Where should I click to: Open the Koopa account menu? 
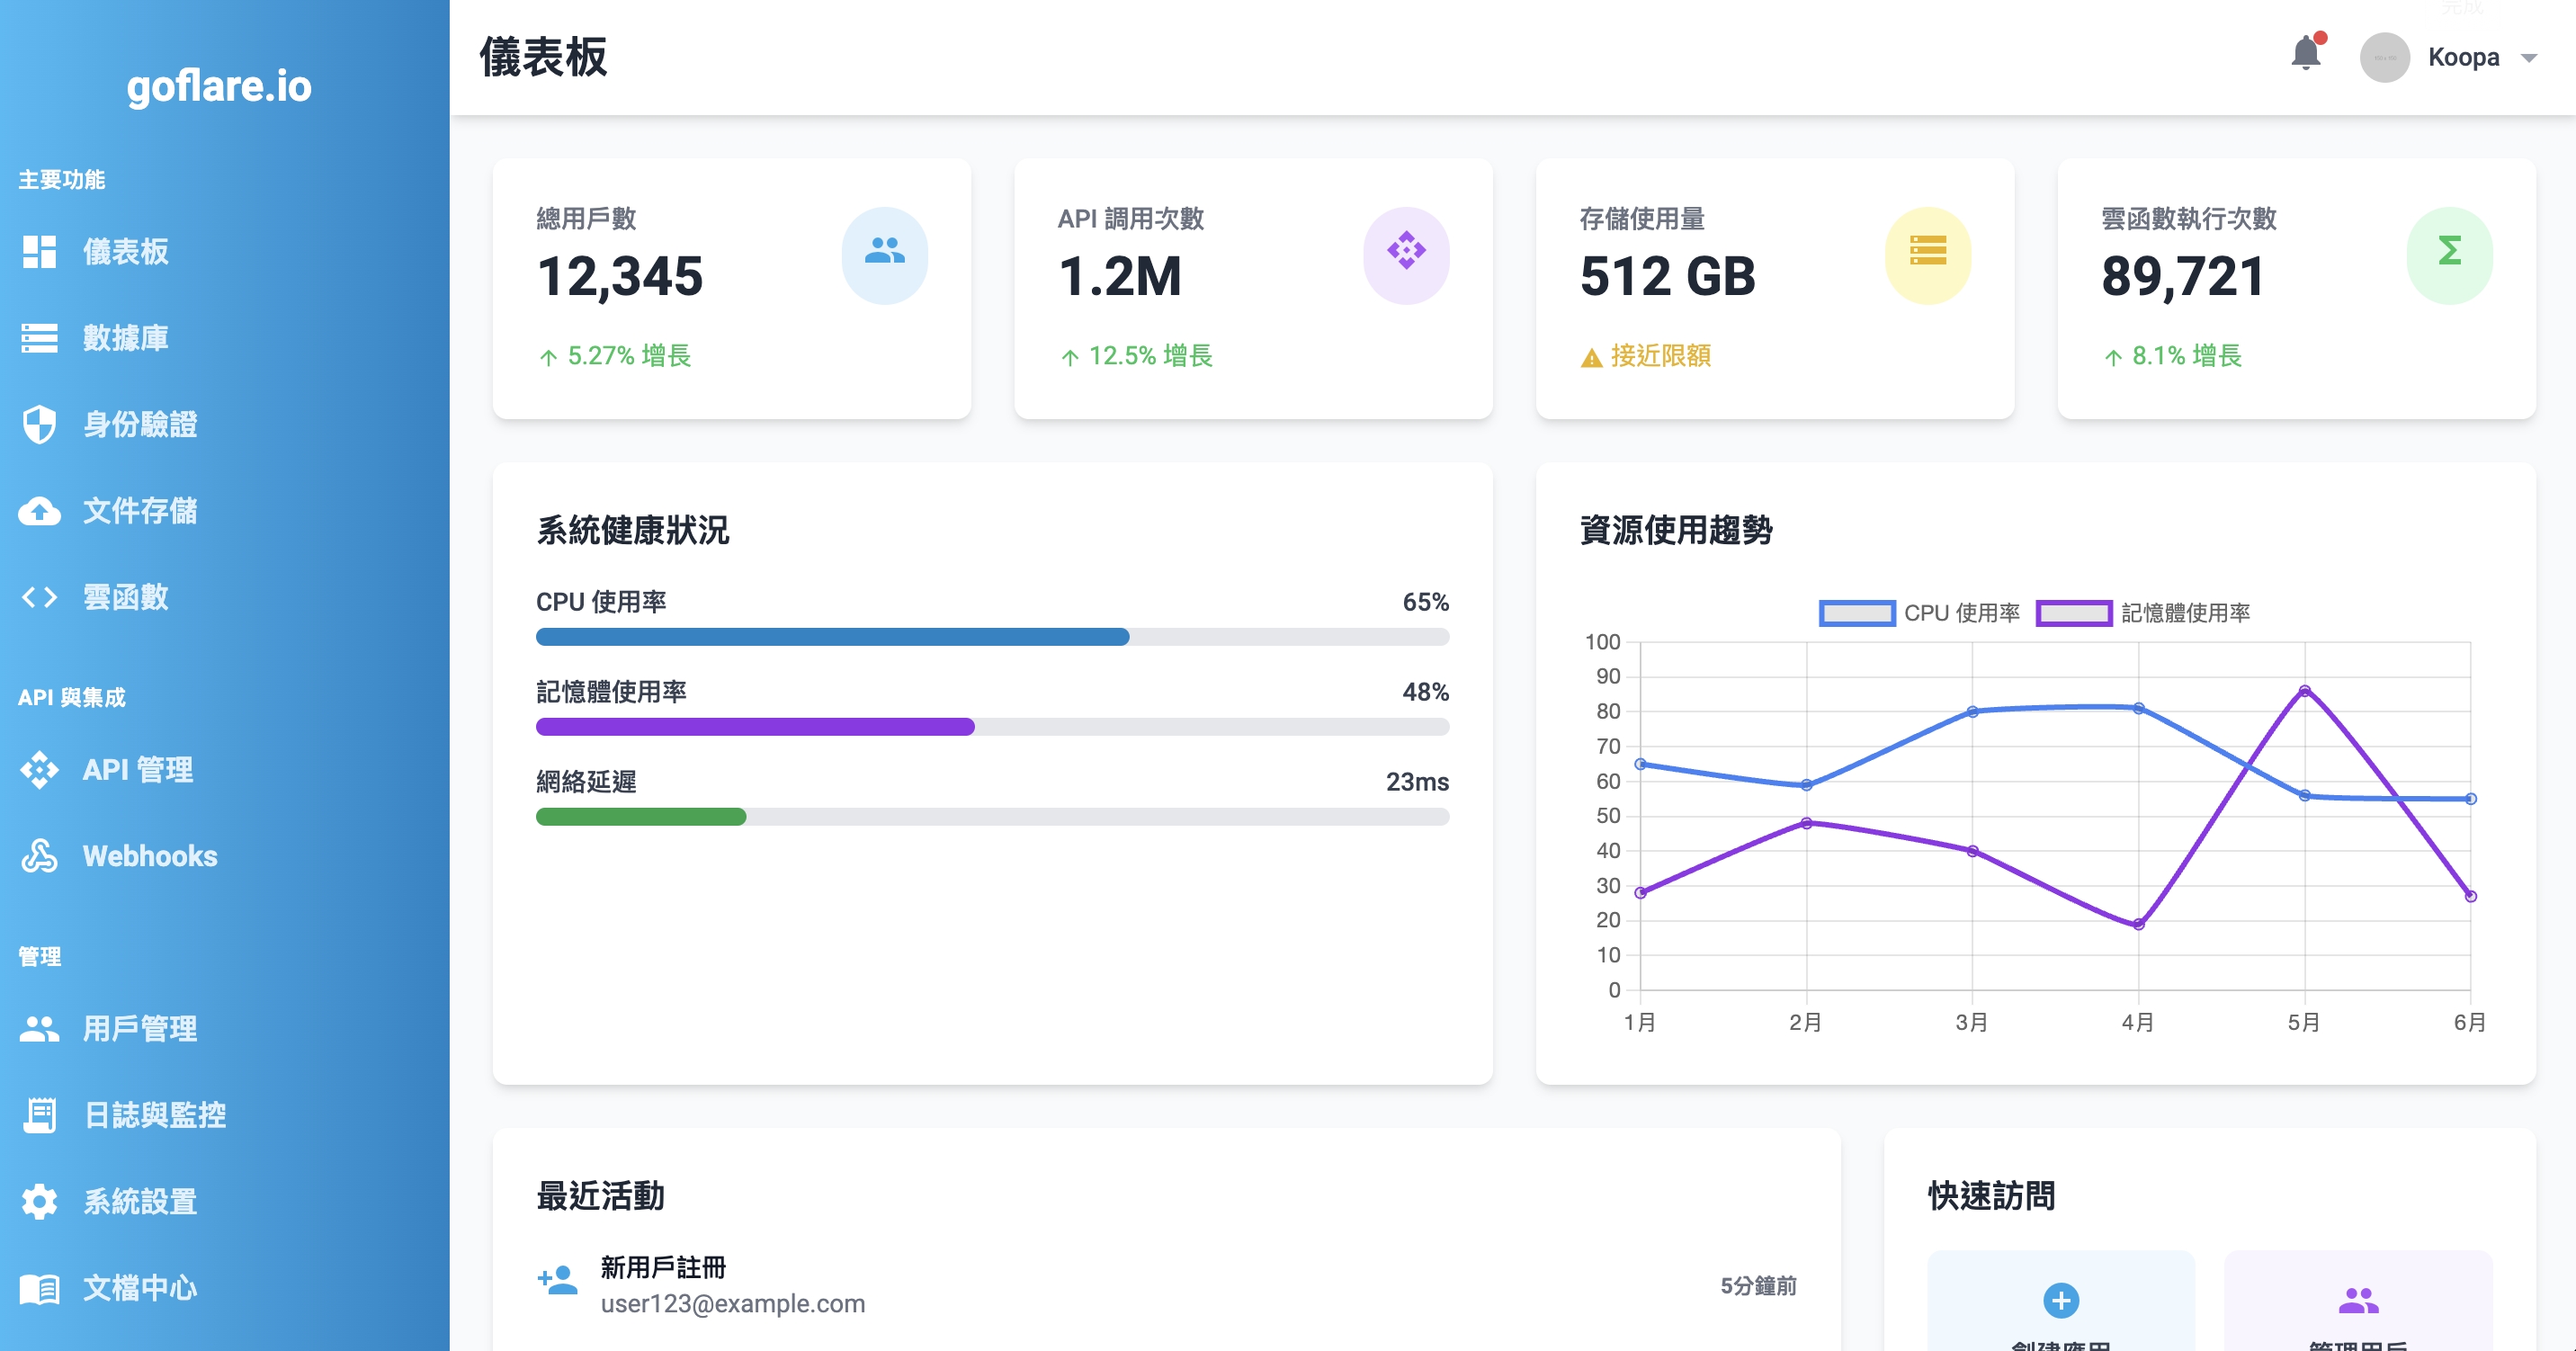(x=2463, y=58)
